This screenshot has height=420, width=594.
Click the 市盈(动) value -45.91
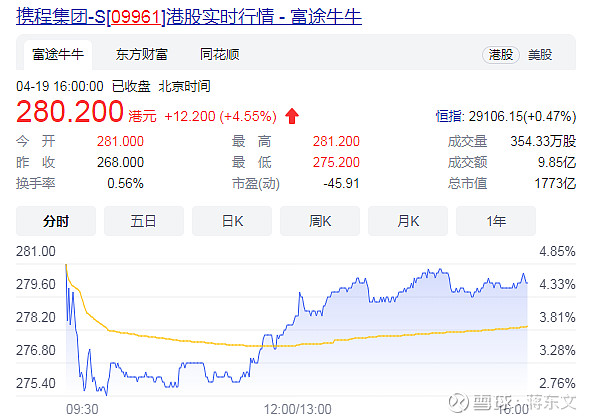(341, 183)
